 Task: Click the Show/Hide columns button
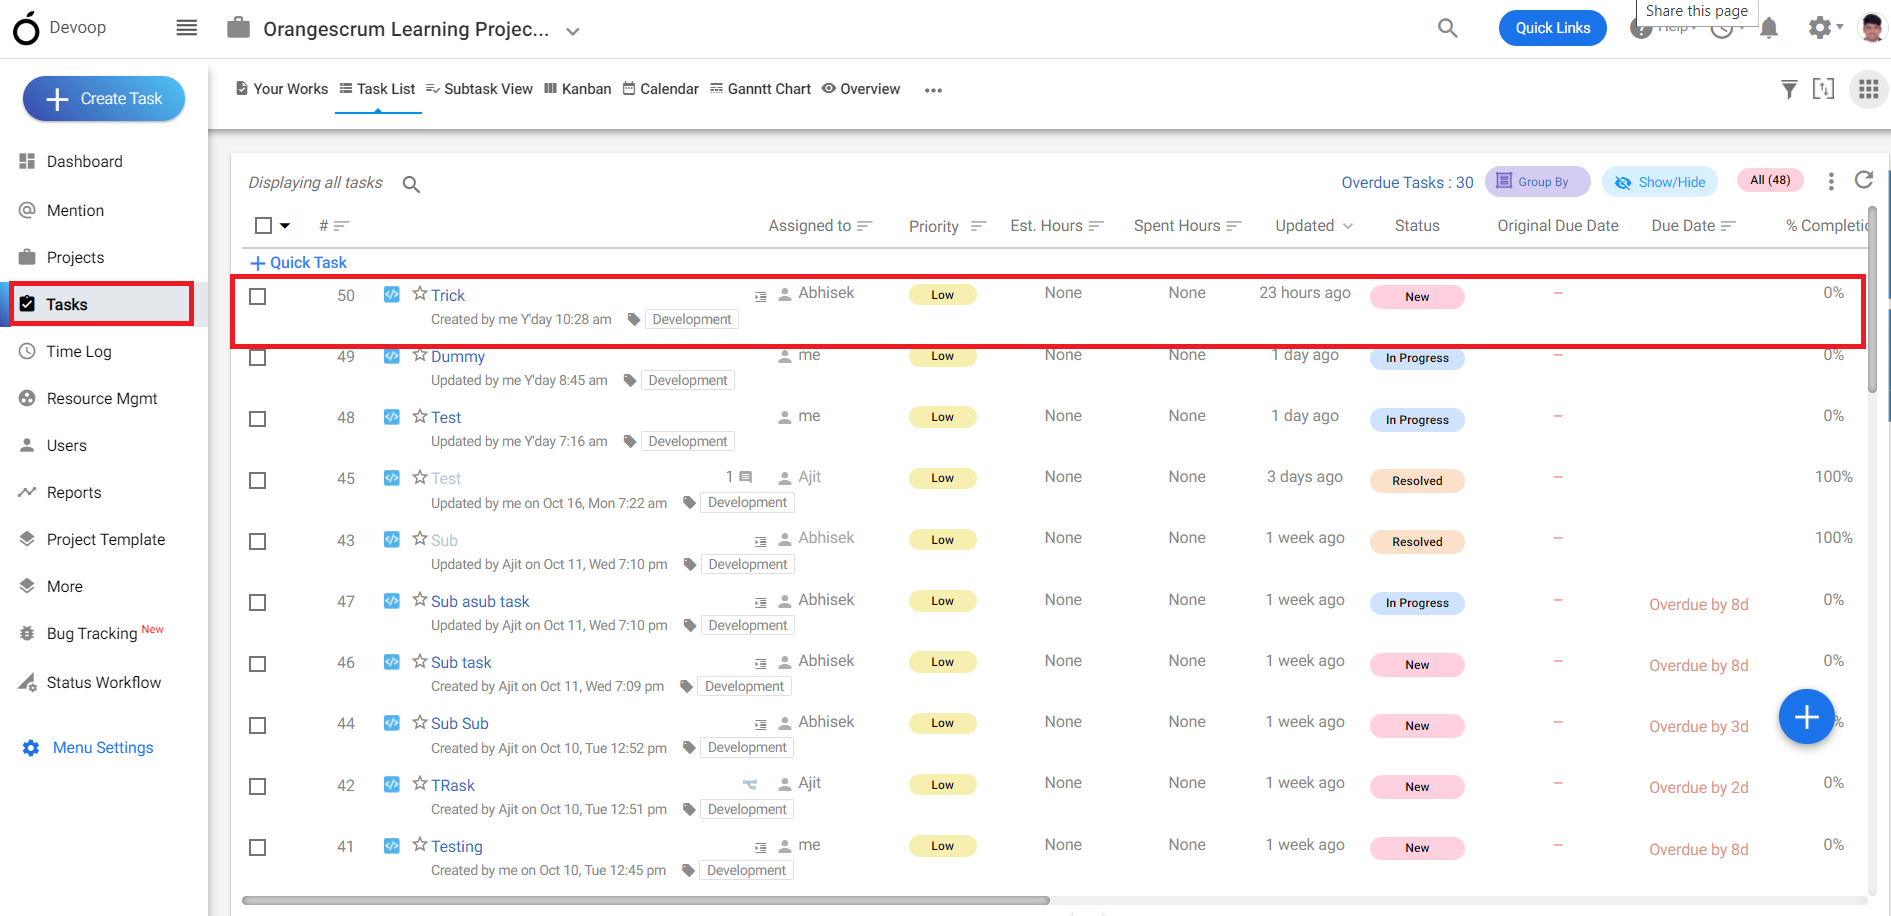coord(1660,182)
